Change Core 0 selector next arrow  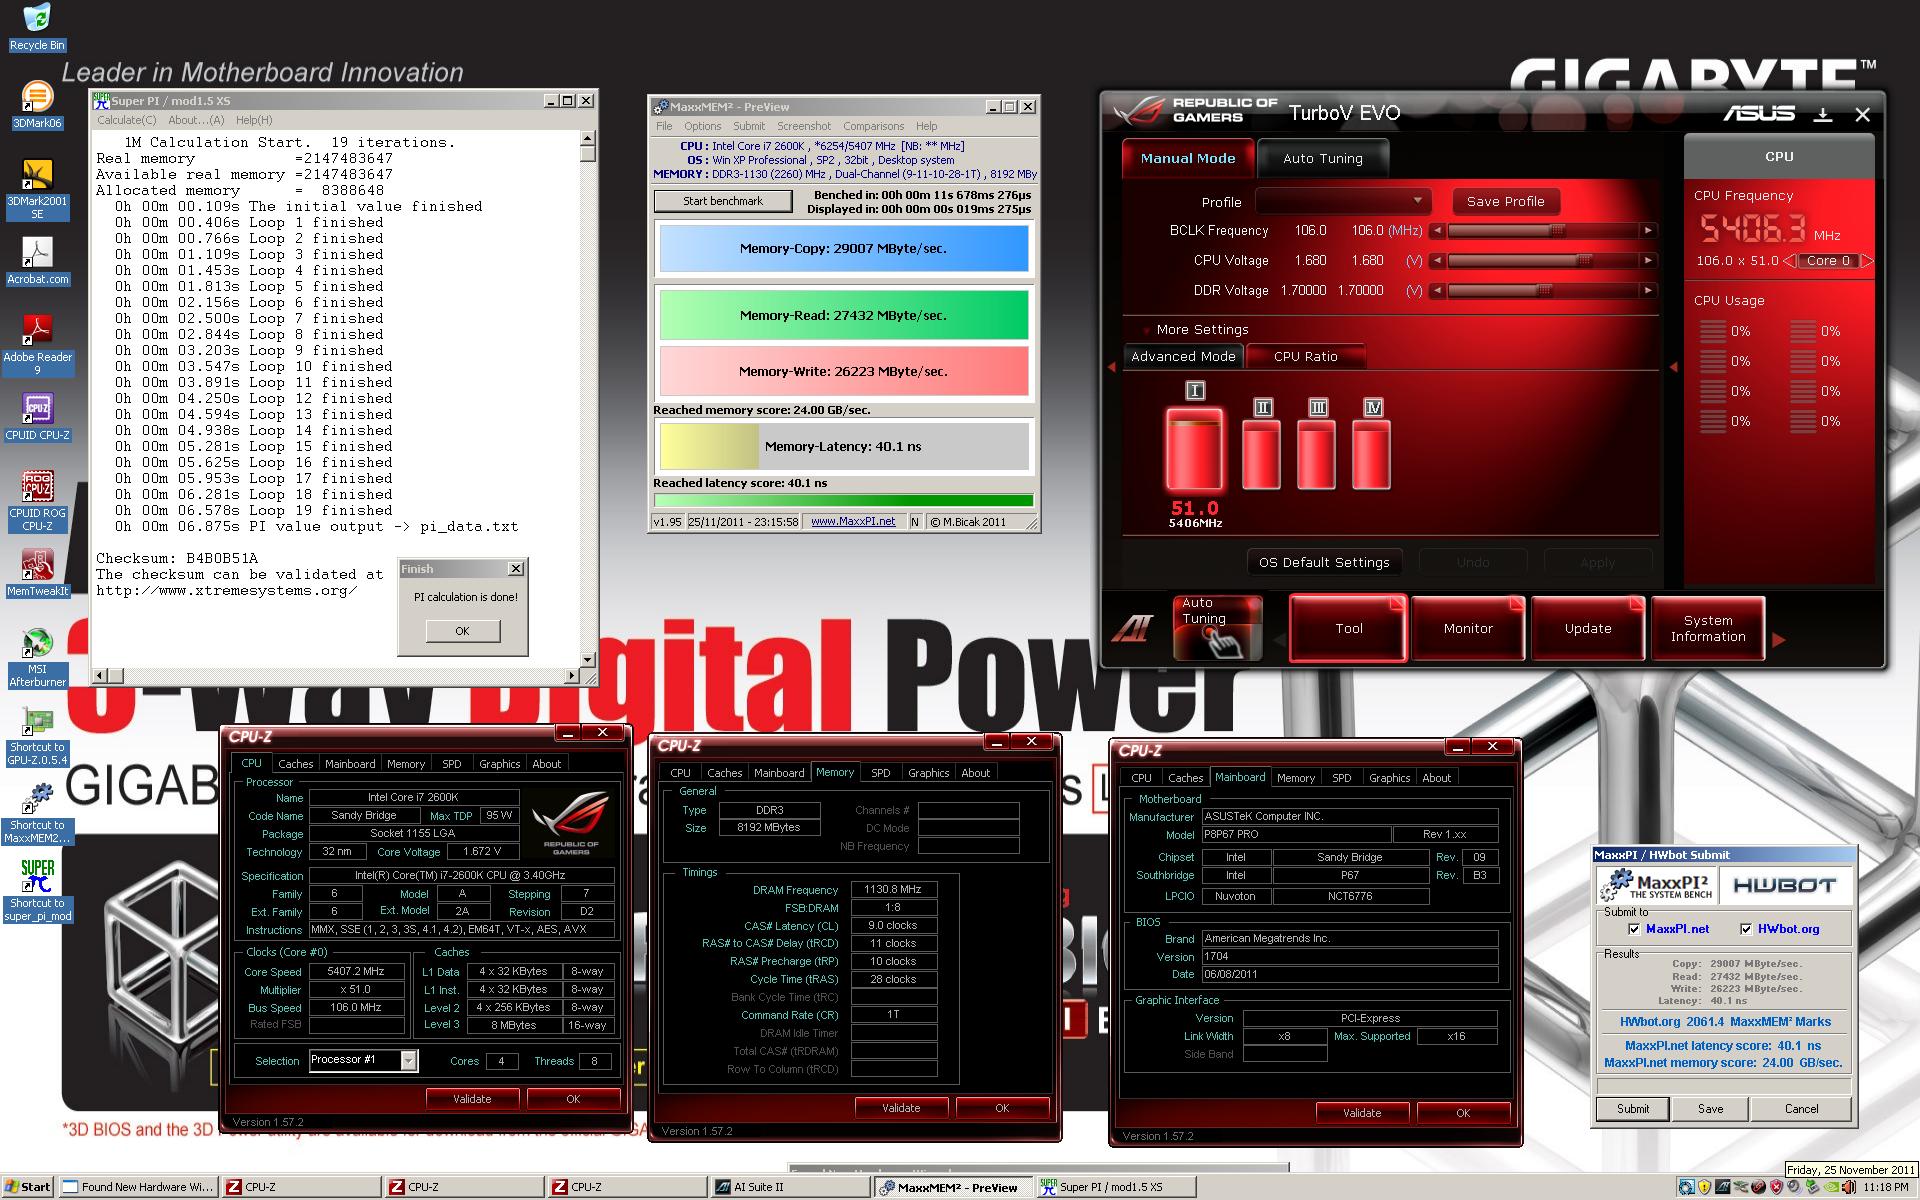1866,260
